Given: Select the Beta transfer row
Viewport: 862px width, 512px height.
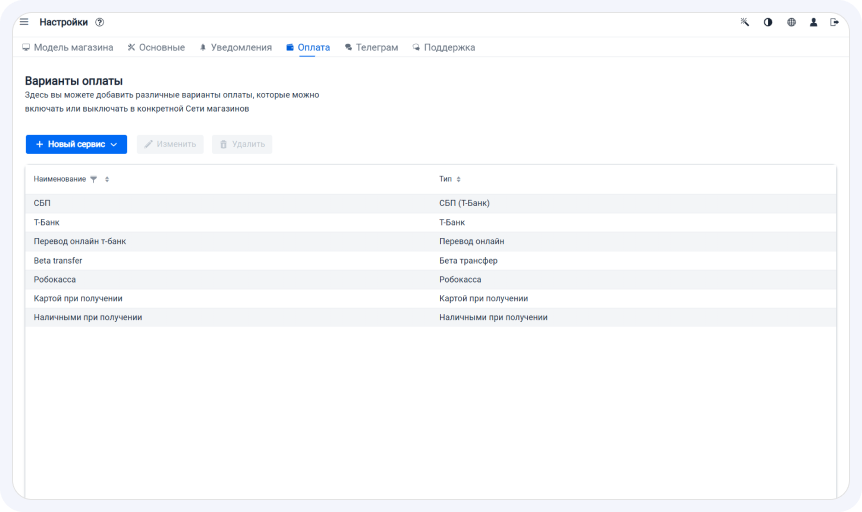Looking at the screenshot, I should click(x=430, y=261).
